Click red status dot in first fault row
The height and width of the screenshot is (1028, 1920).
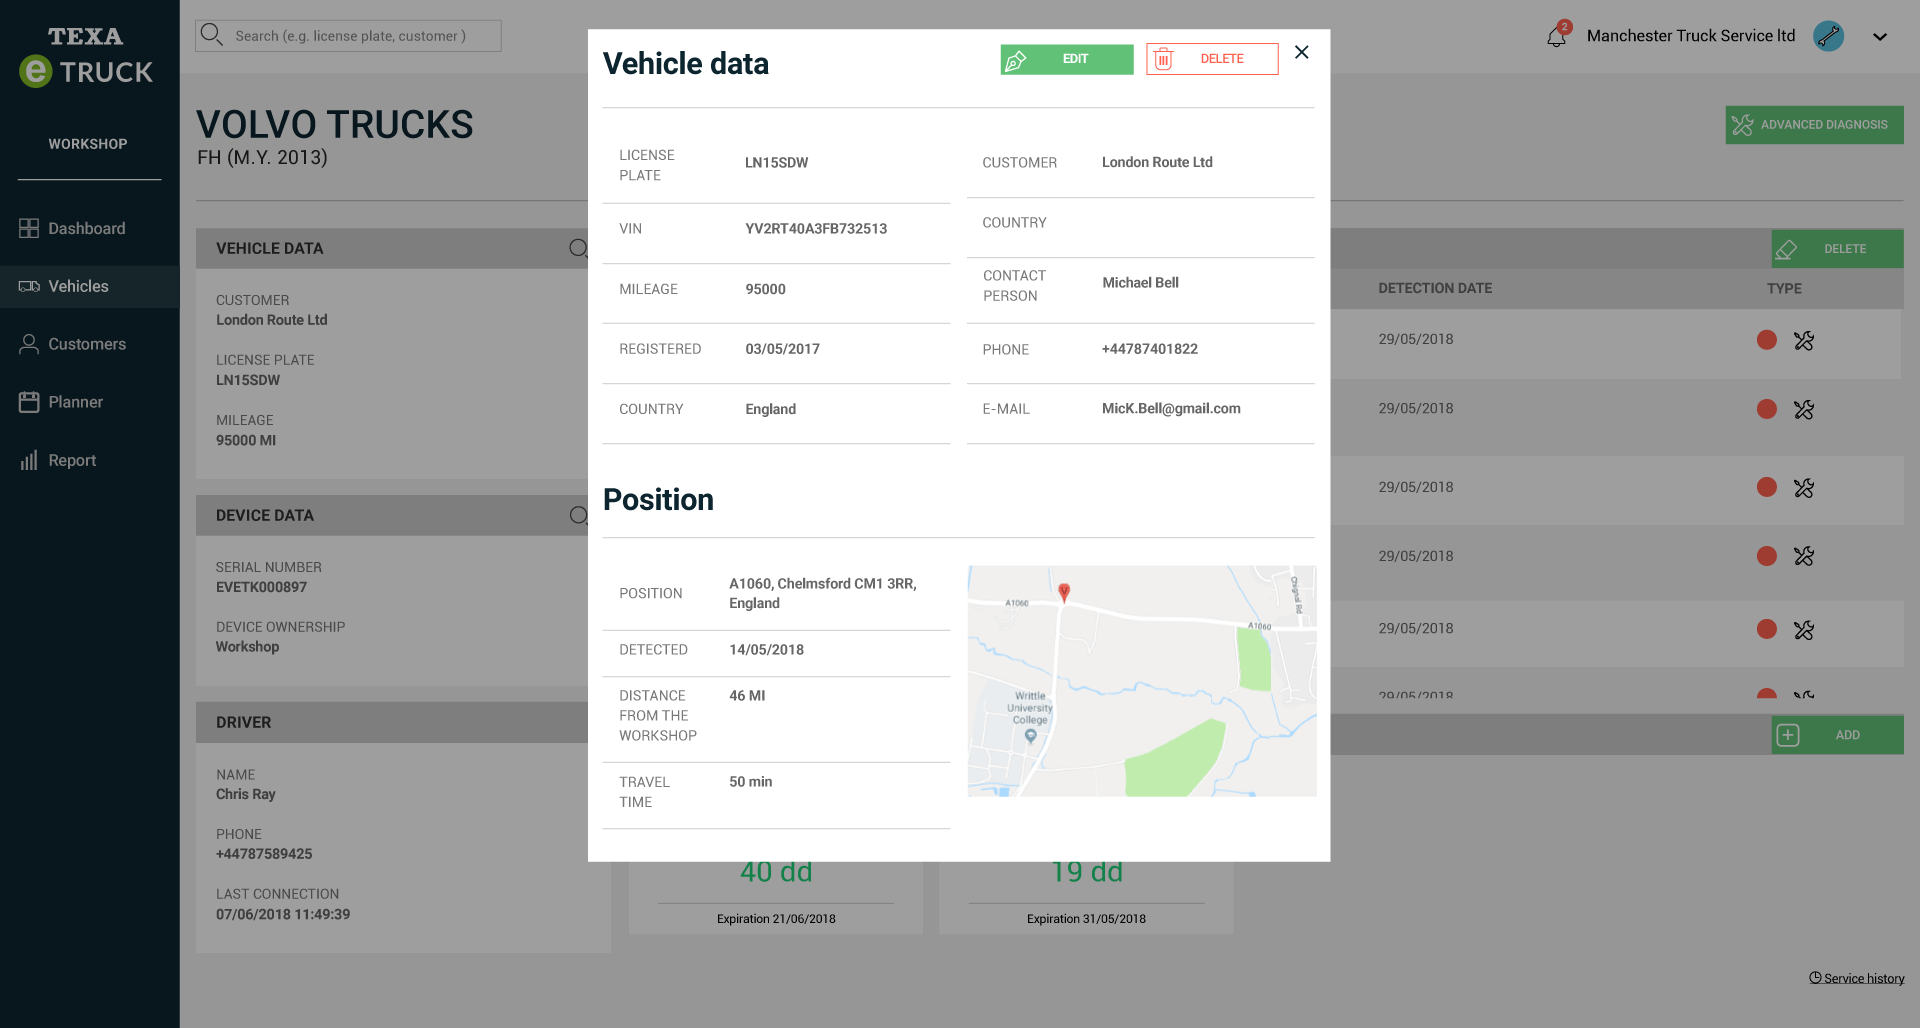(x=1767, y=340)
